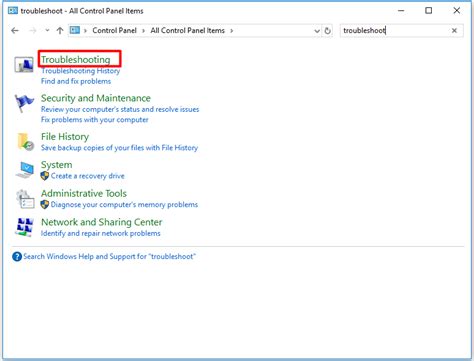Expand the address bar previous locations dropdown

[317, 31]
